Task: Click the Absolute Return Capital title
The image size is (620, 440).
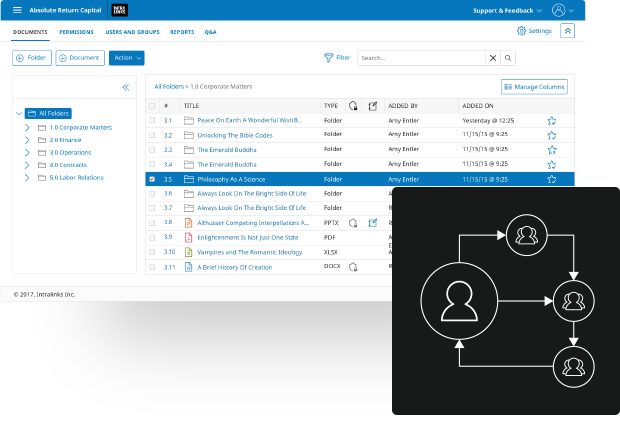Action: [x=65, y=10]
